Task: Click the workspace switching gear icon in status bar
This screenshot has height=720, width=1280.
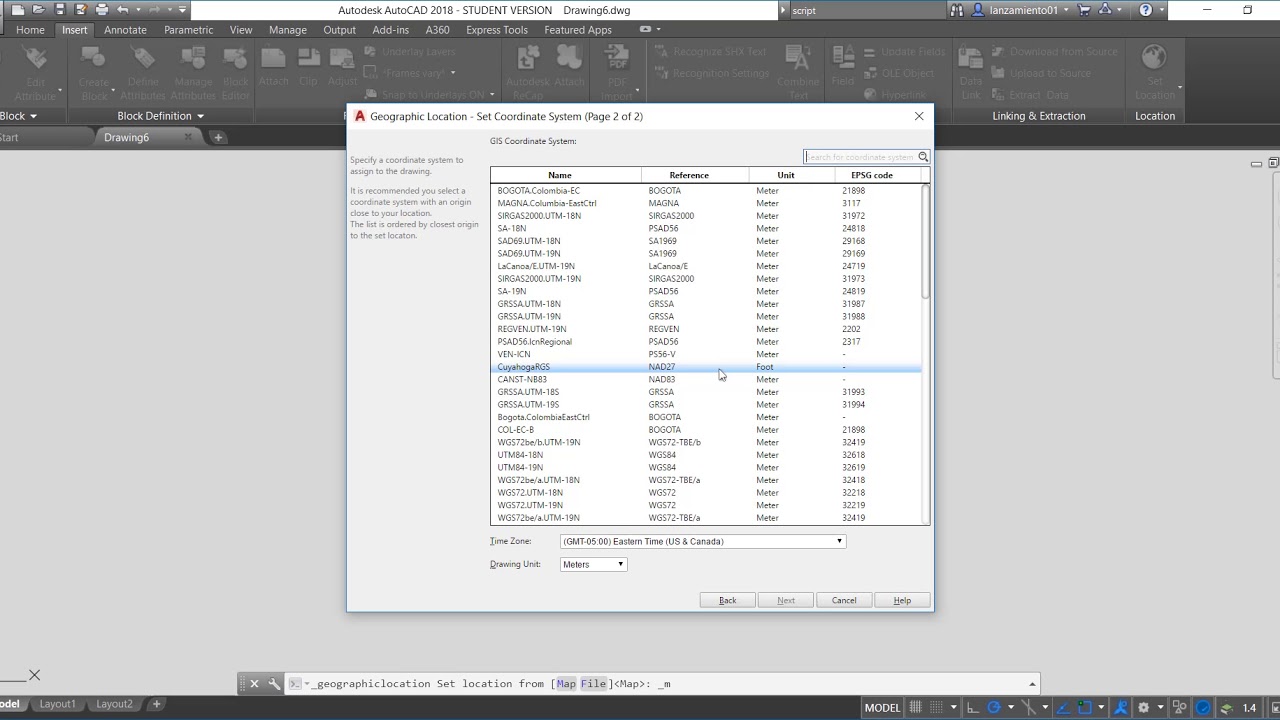Action: click(x=1144, y=708)
